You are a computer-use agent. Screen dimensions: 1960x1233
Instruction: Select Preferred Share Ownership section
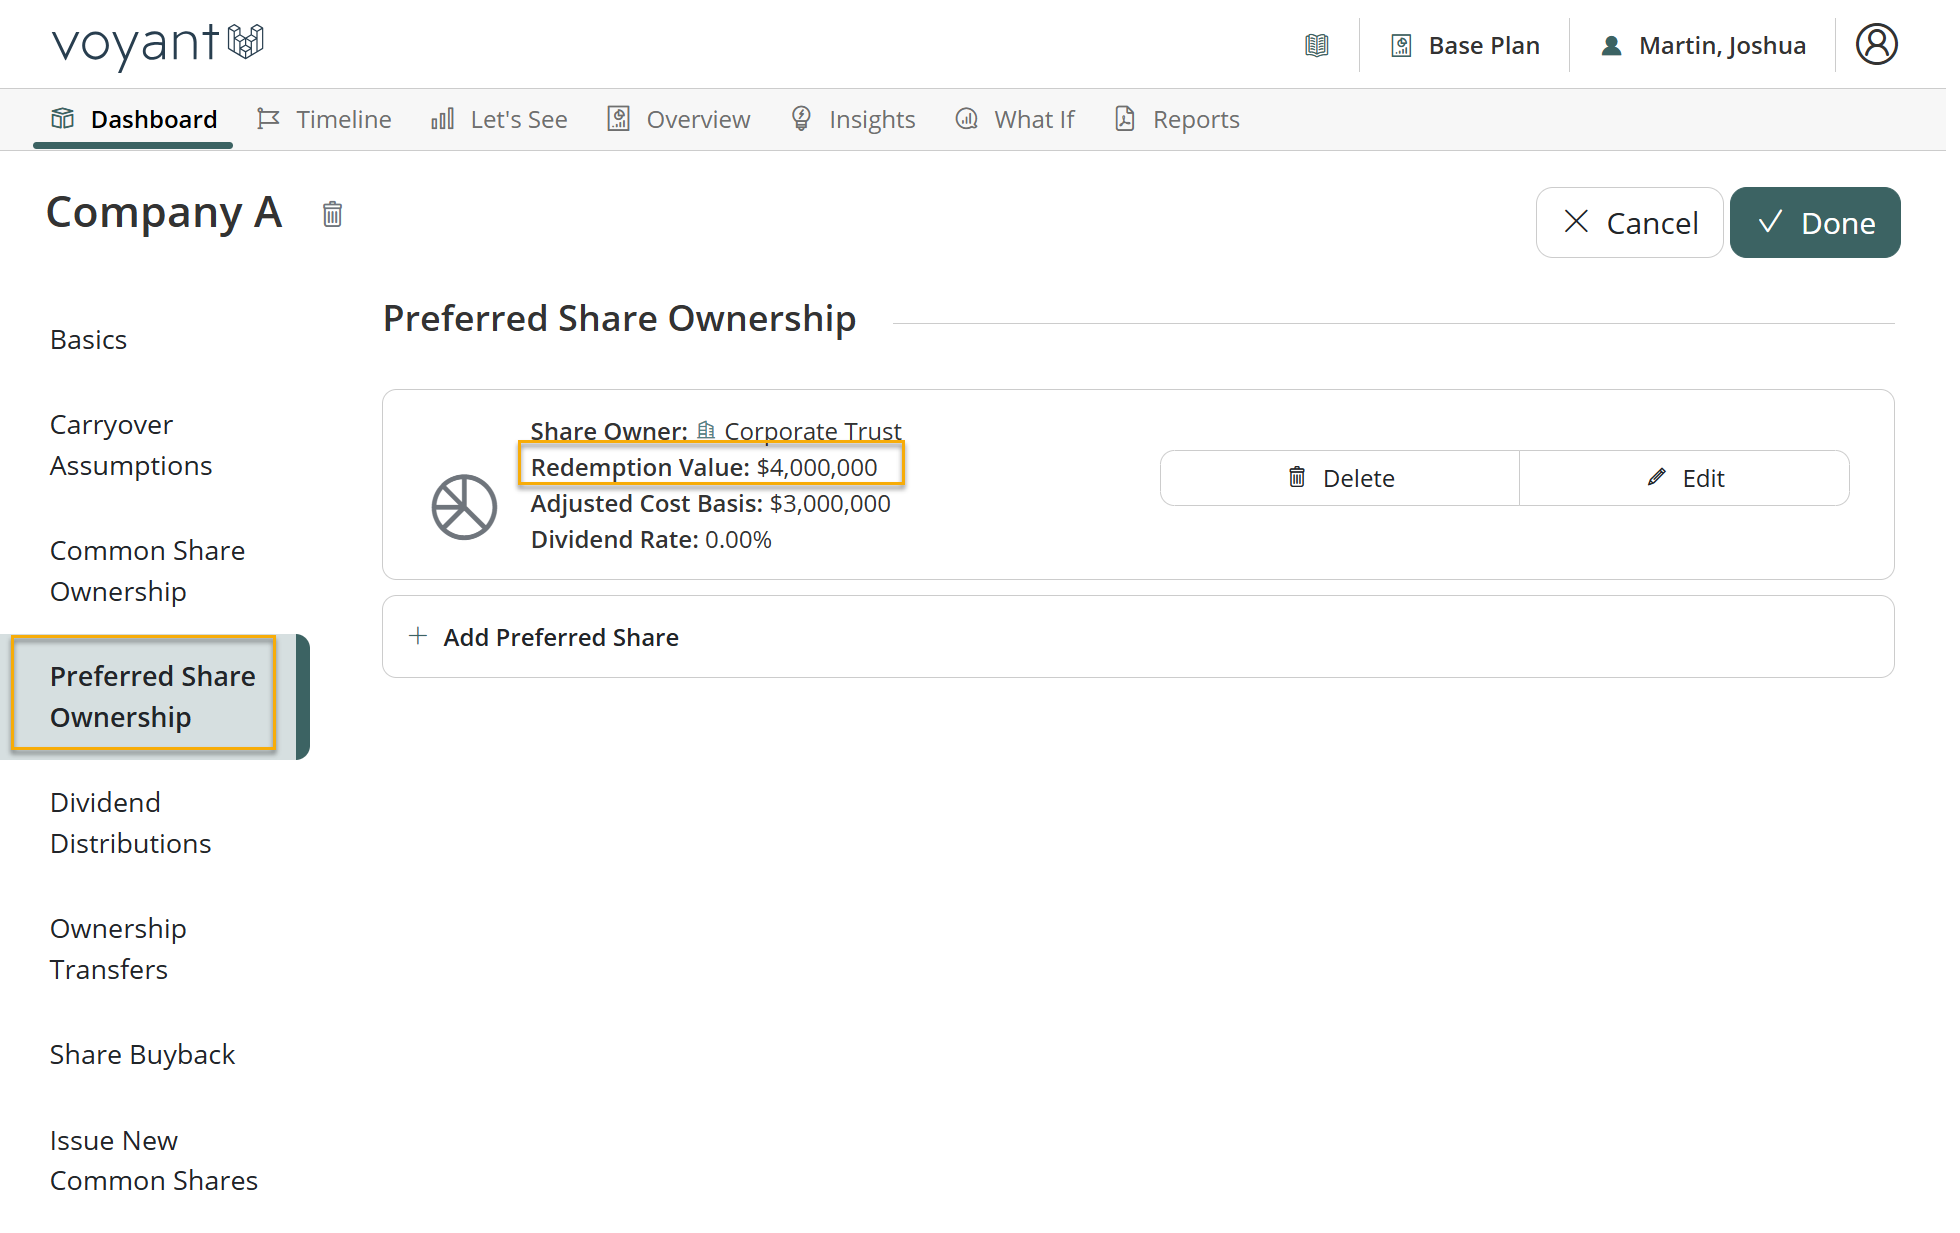(153, 697)
